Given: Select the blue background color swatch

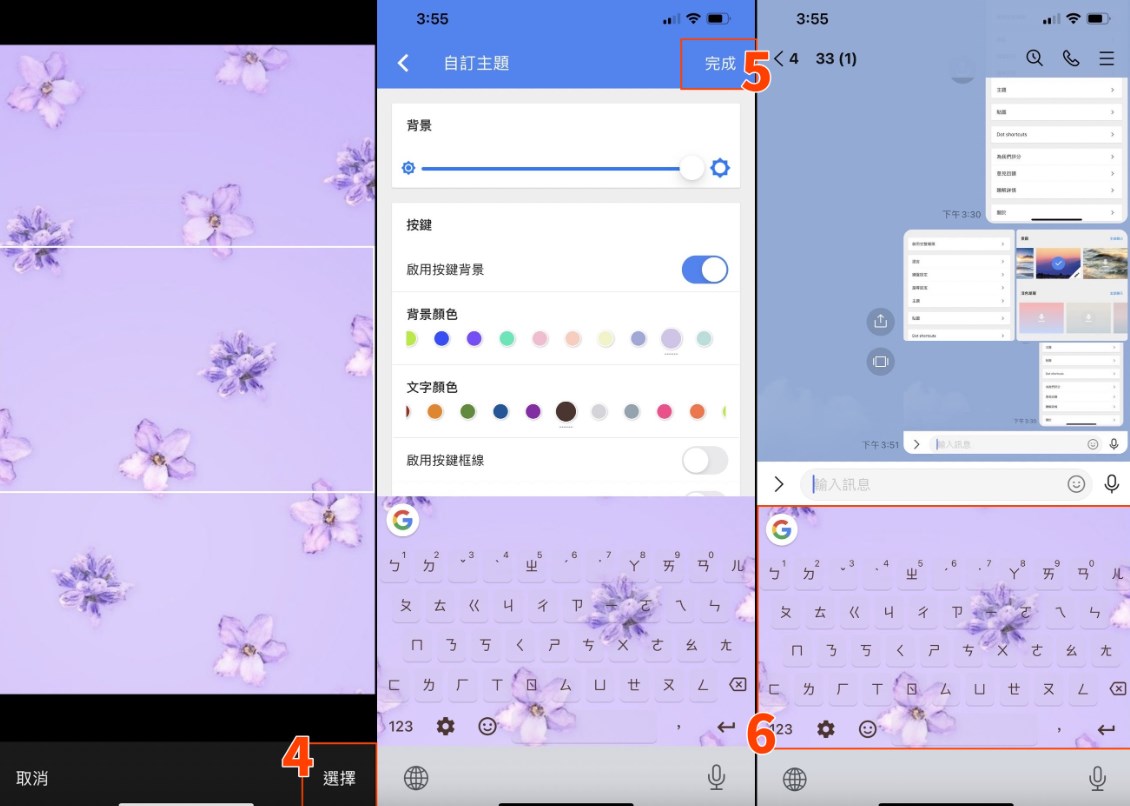Looking at the screenshot, I should [441, 339].
